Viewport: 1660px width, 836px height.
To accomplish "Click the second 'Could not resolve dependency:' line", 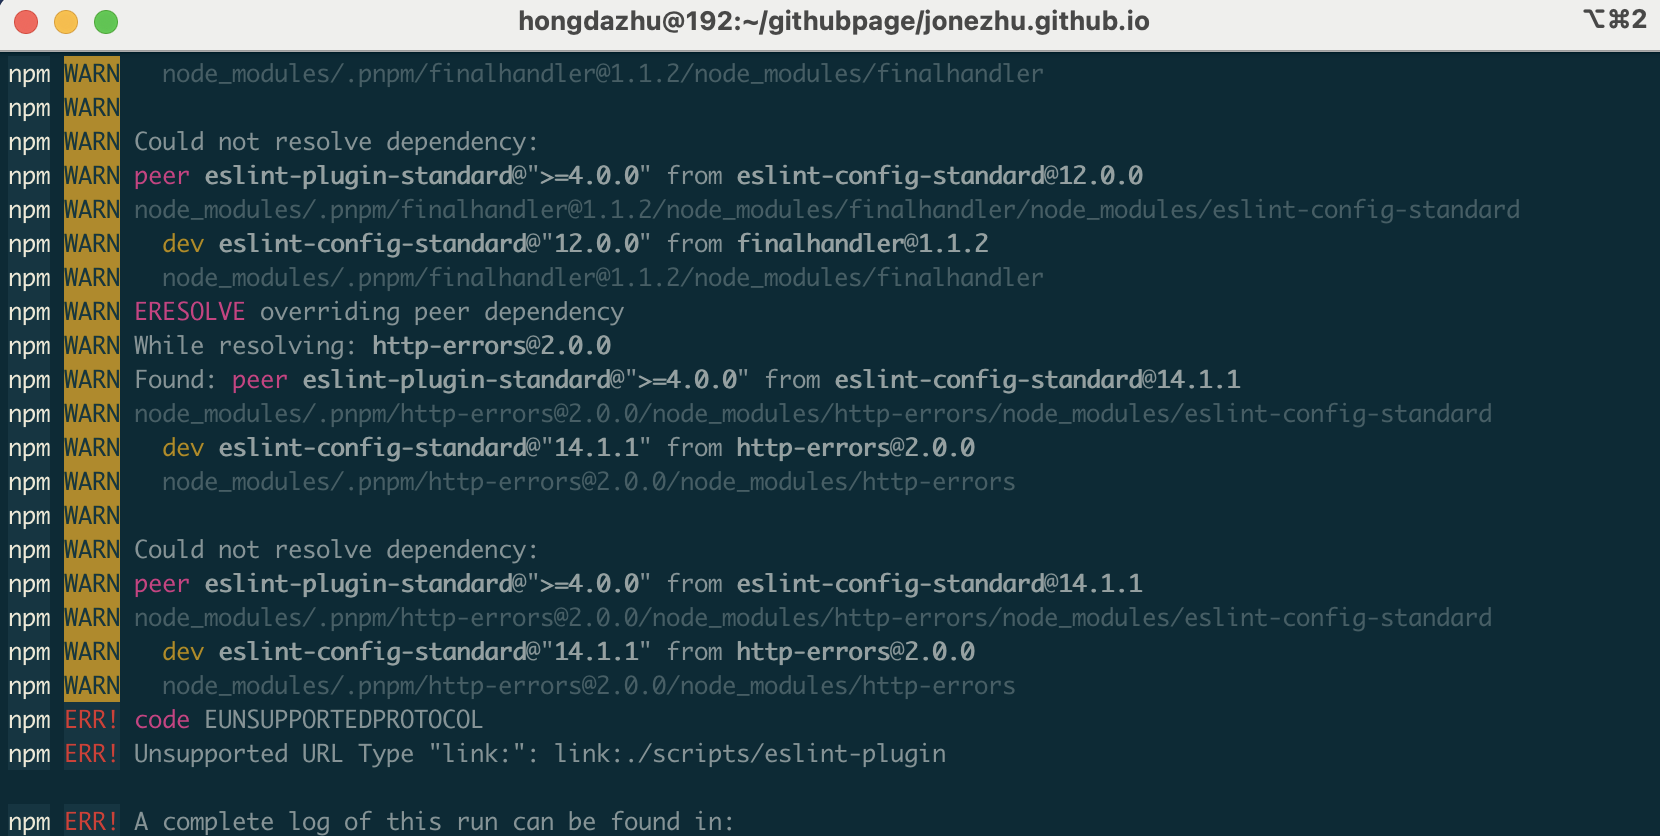I will coord(335,550).
